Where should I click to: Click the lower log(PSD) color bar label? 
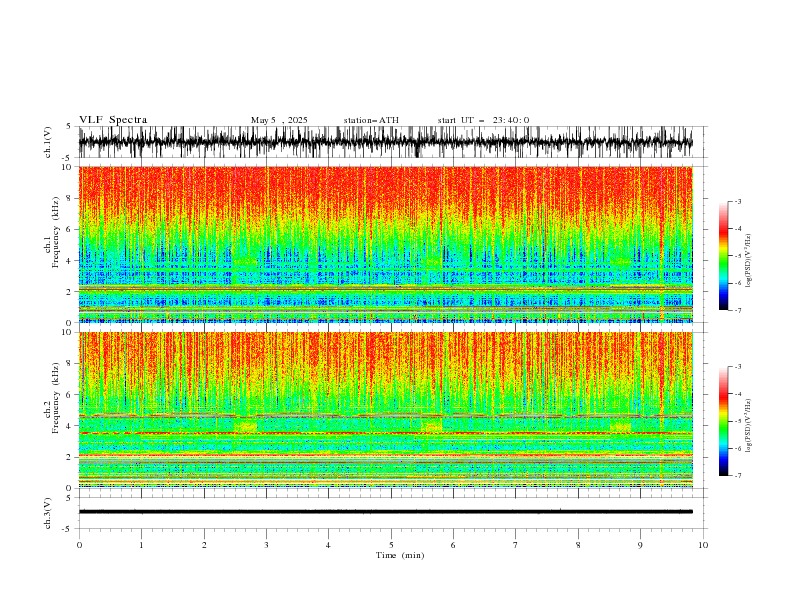[x=748, y=426]
